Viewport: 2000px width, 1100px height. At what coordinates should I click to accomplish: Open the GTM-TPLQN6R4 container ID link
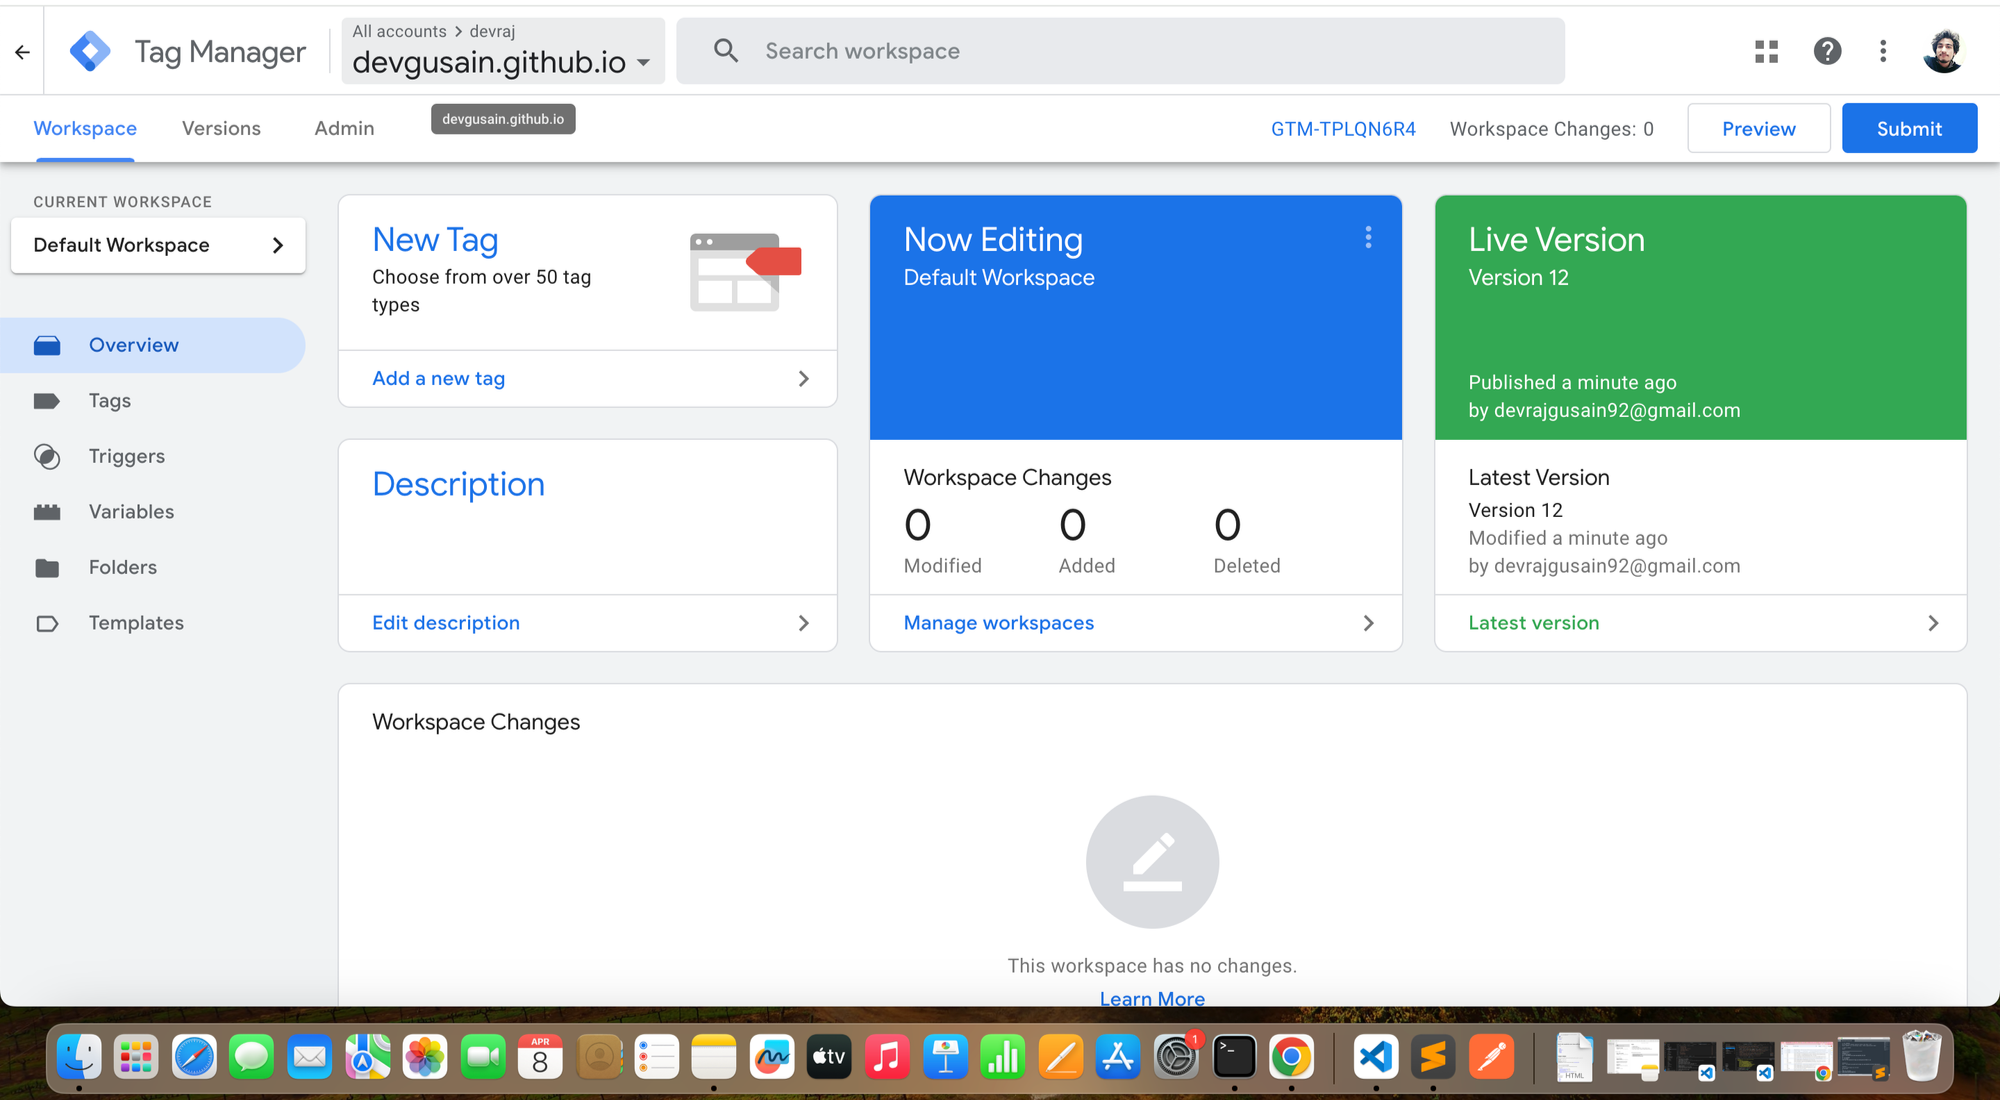point(1343,129)
